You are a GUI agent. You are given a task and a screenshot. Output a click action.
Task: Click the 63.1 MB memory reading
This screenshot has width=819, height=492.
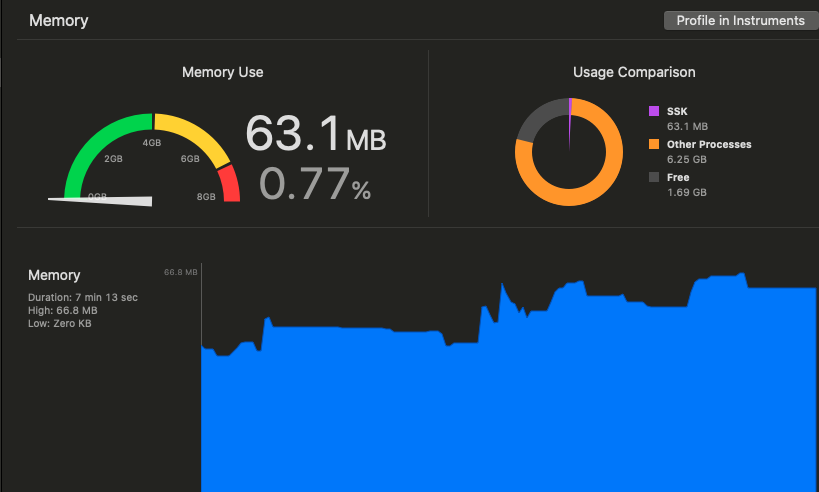315,134
